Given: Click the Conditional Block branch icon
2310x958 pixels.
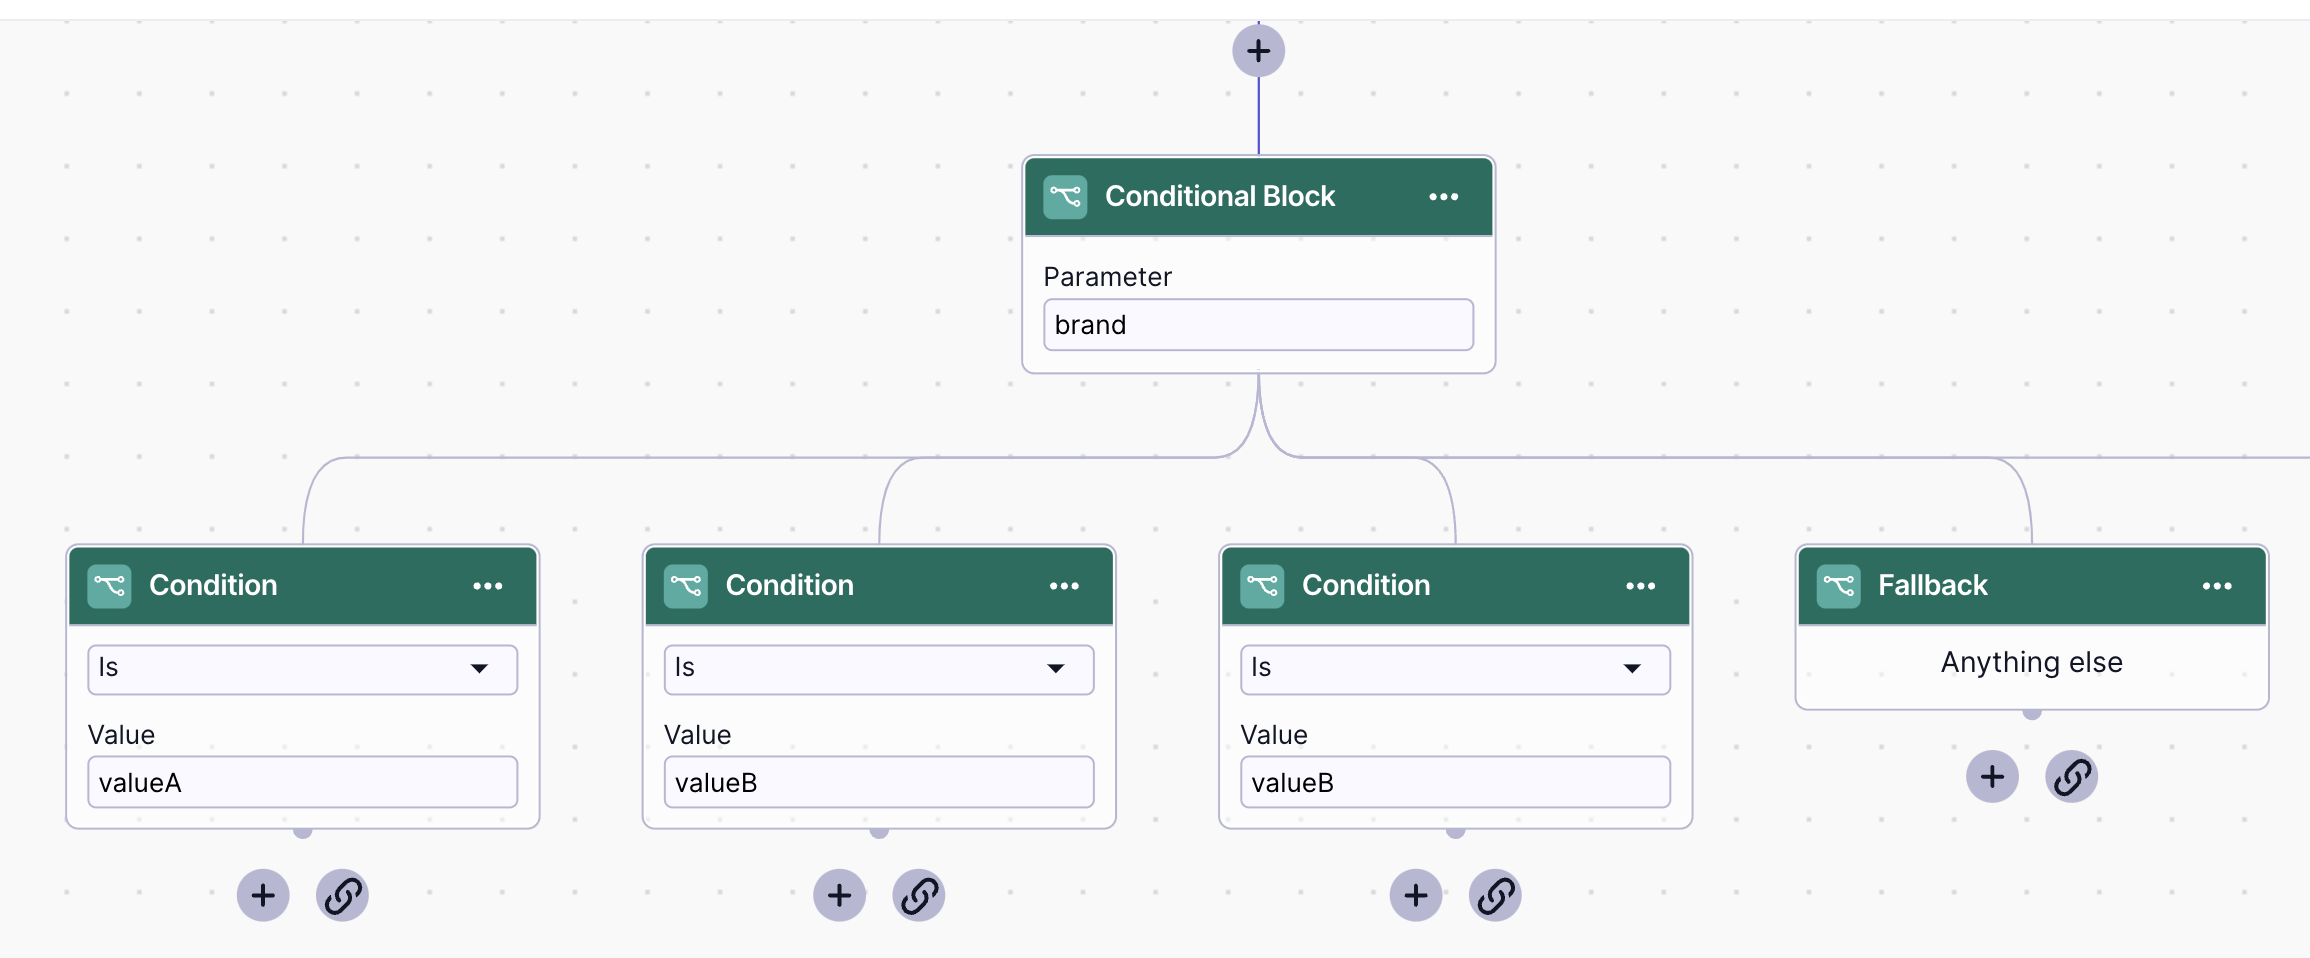Looking at the screenshot, I should (x=1065, y=197).
